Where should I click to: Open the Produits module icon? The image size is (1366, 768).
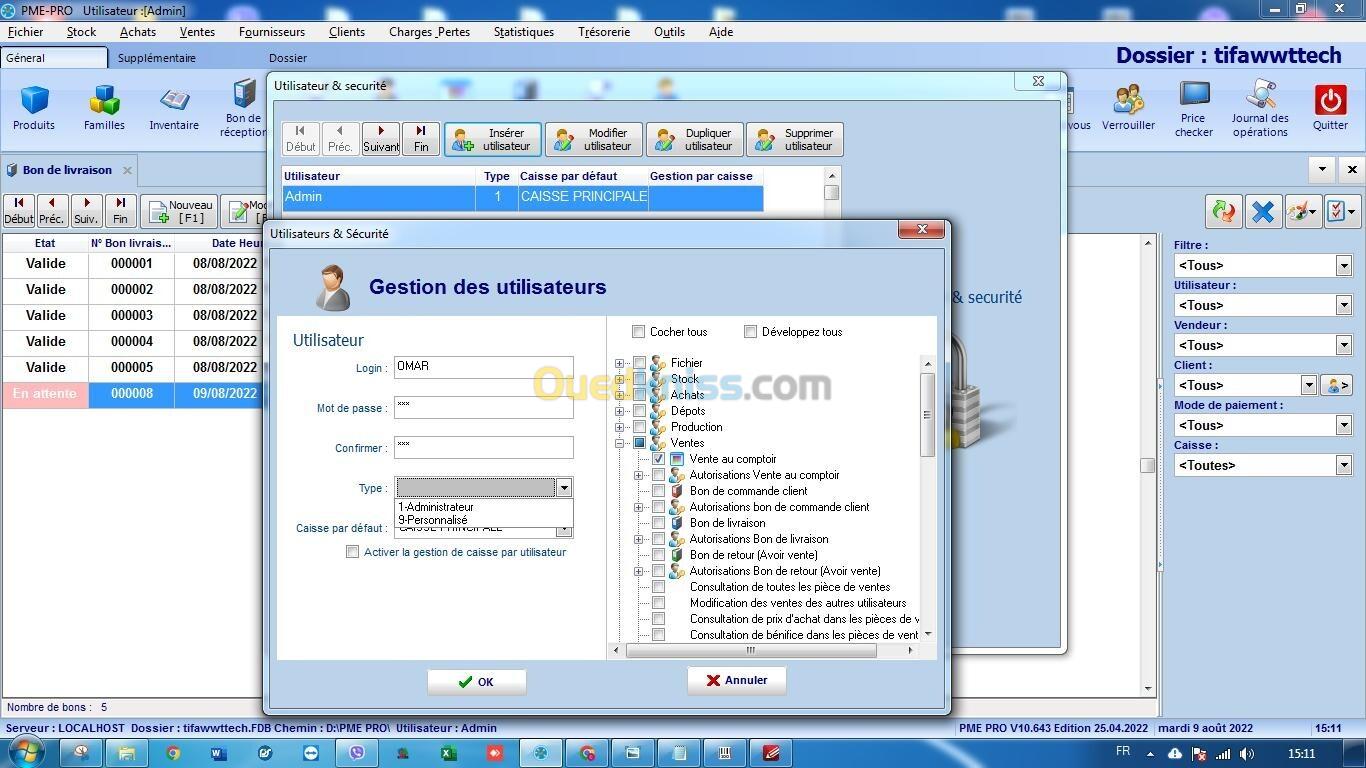pos(34,108)
